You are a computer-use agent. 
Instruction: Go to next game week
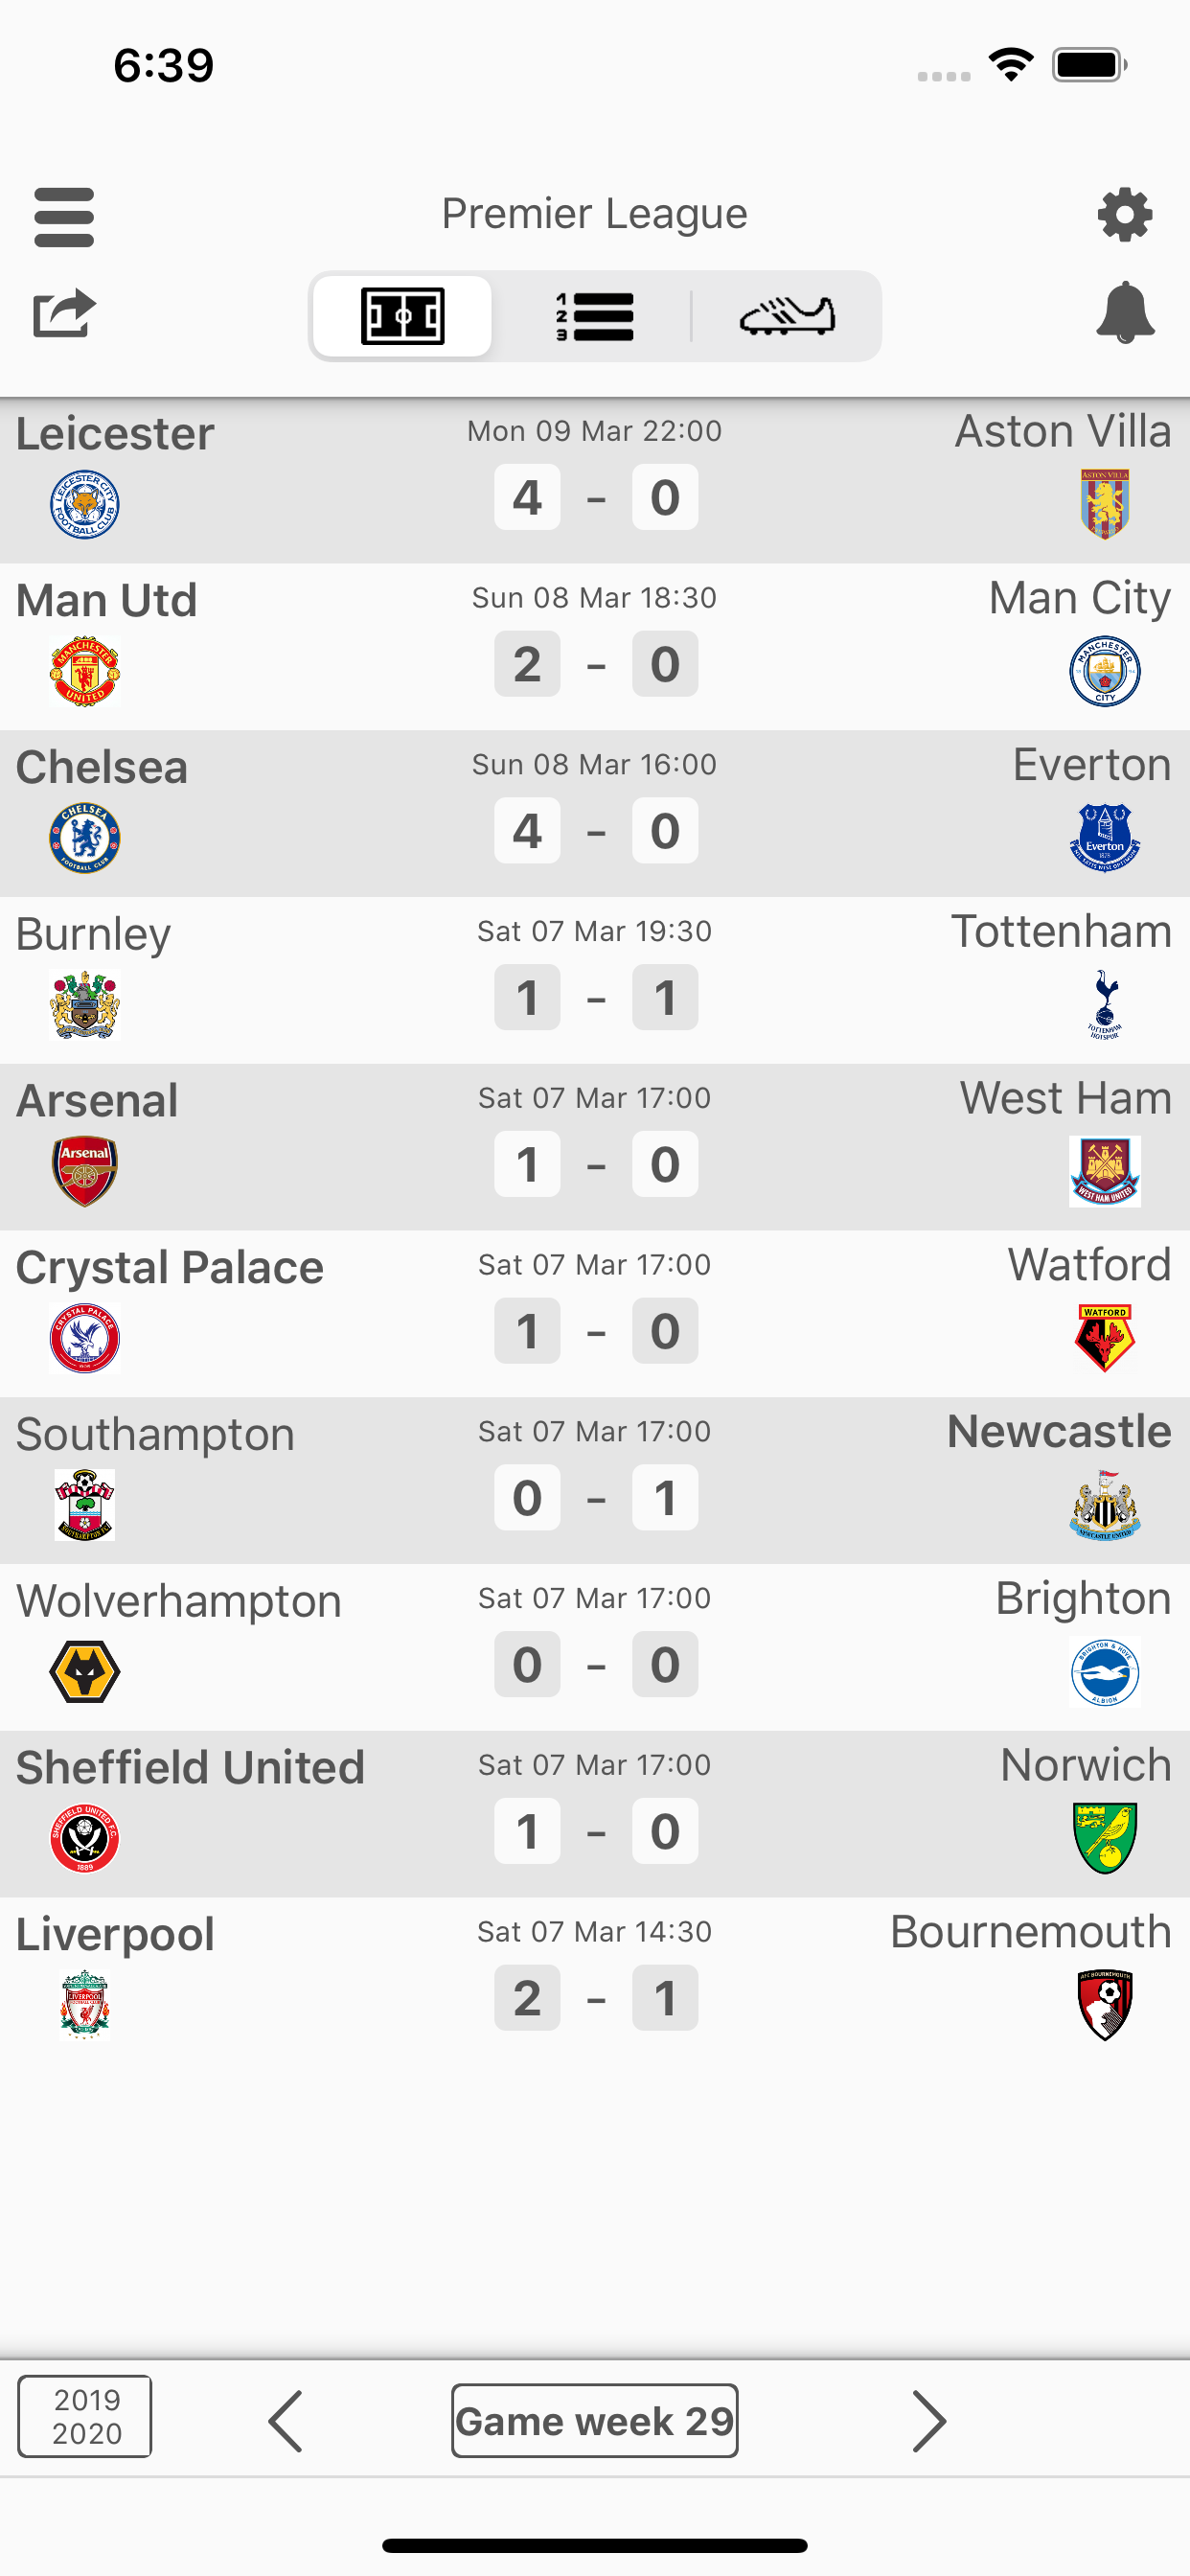[928, 2421]
